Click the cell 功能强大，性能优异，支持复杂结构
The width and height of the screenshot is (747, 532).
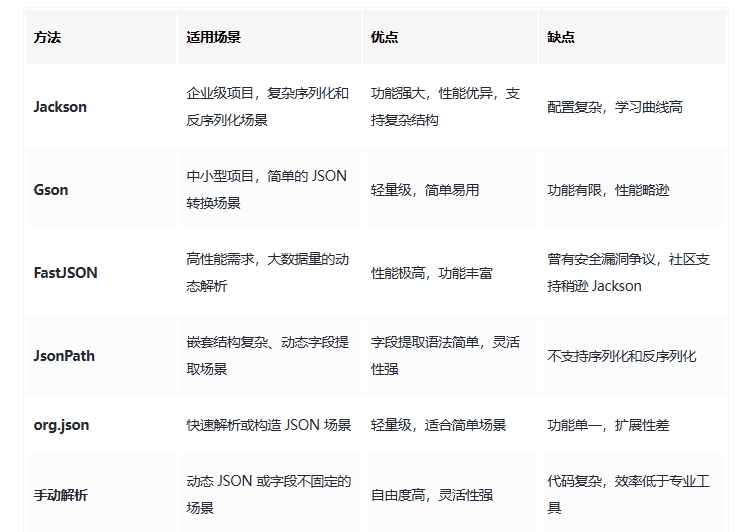coord(450,107)
